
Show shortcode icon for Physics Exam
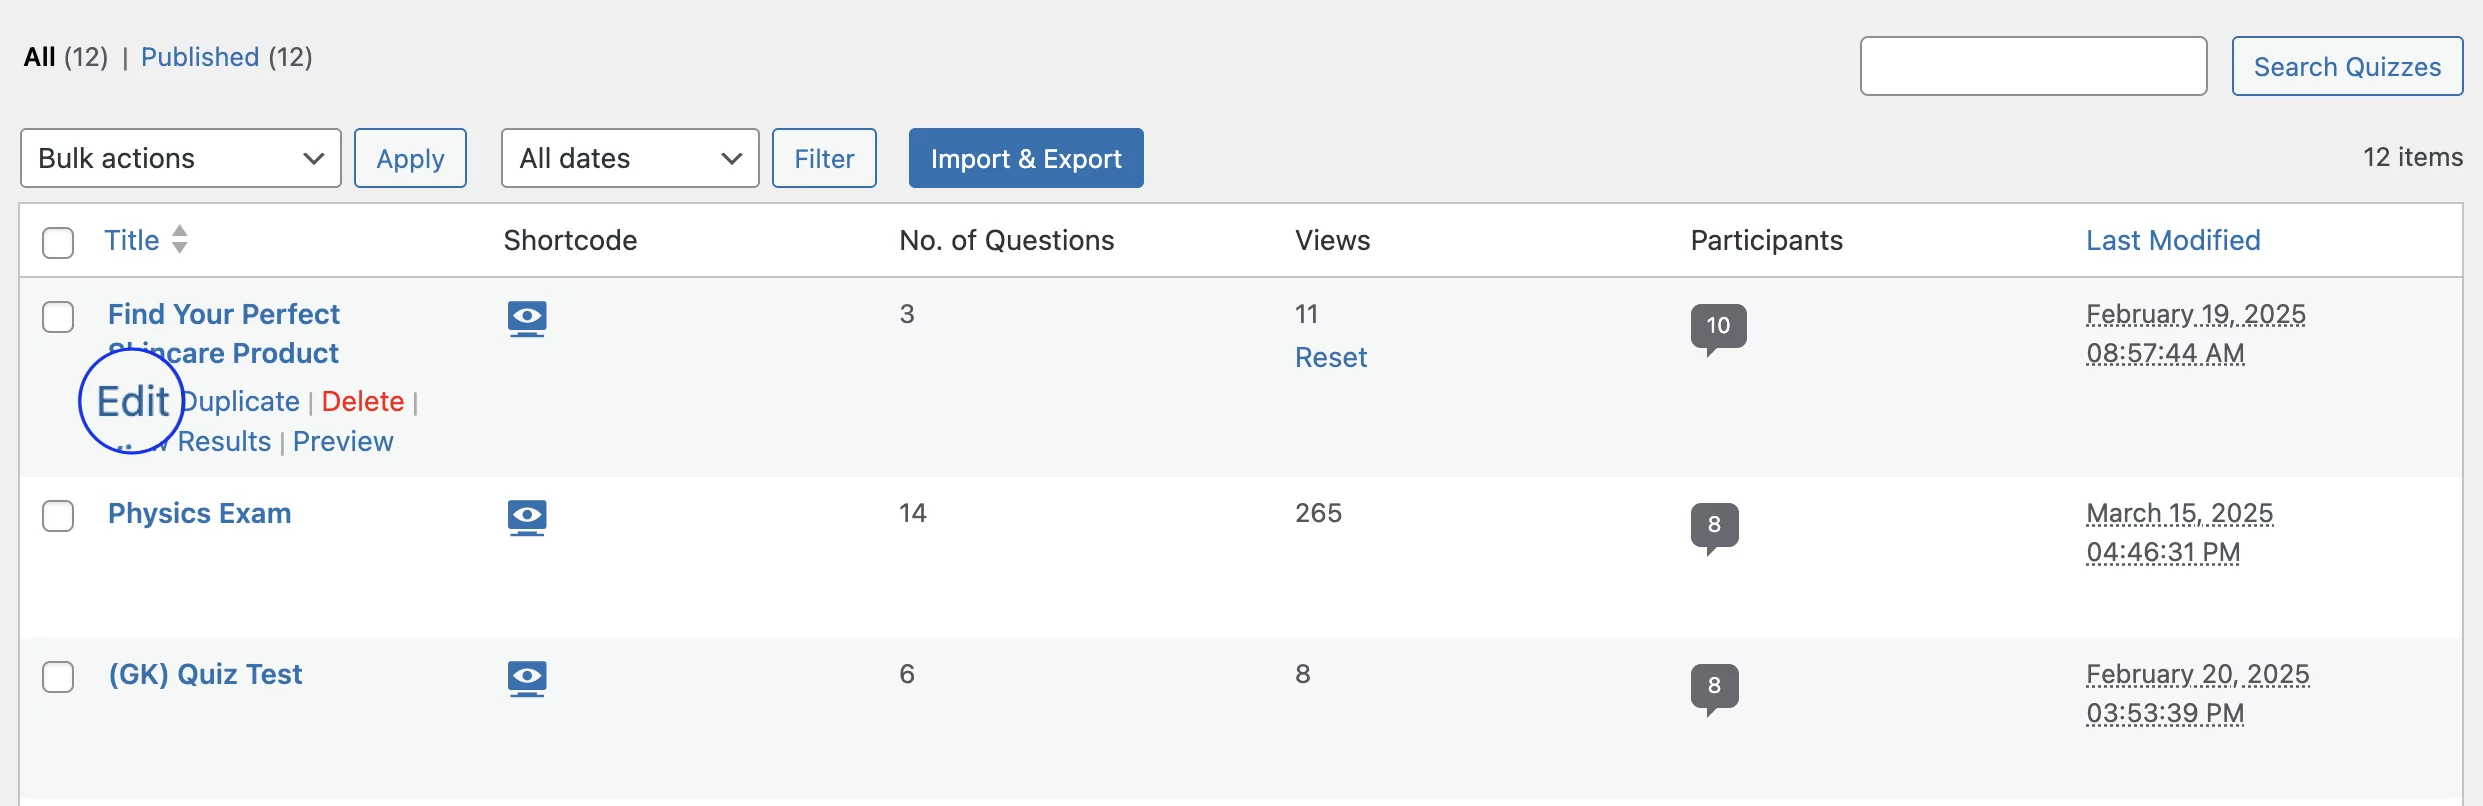tap(527, 518)
